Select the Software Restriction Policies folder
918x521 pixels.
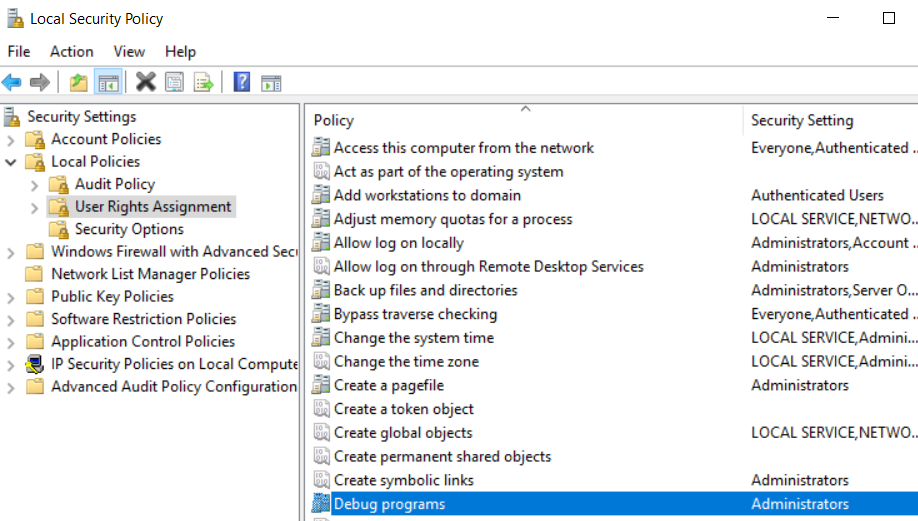point(143,319)
